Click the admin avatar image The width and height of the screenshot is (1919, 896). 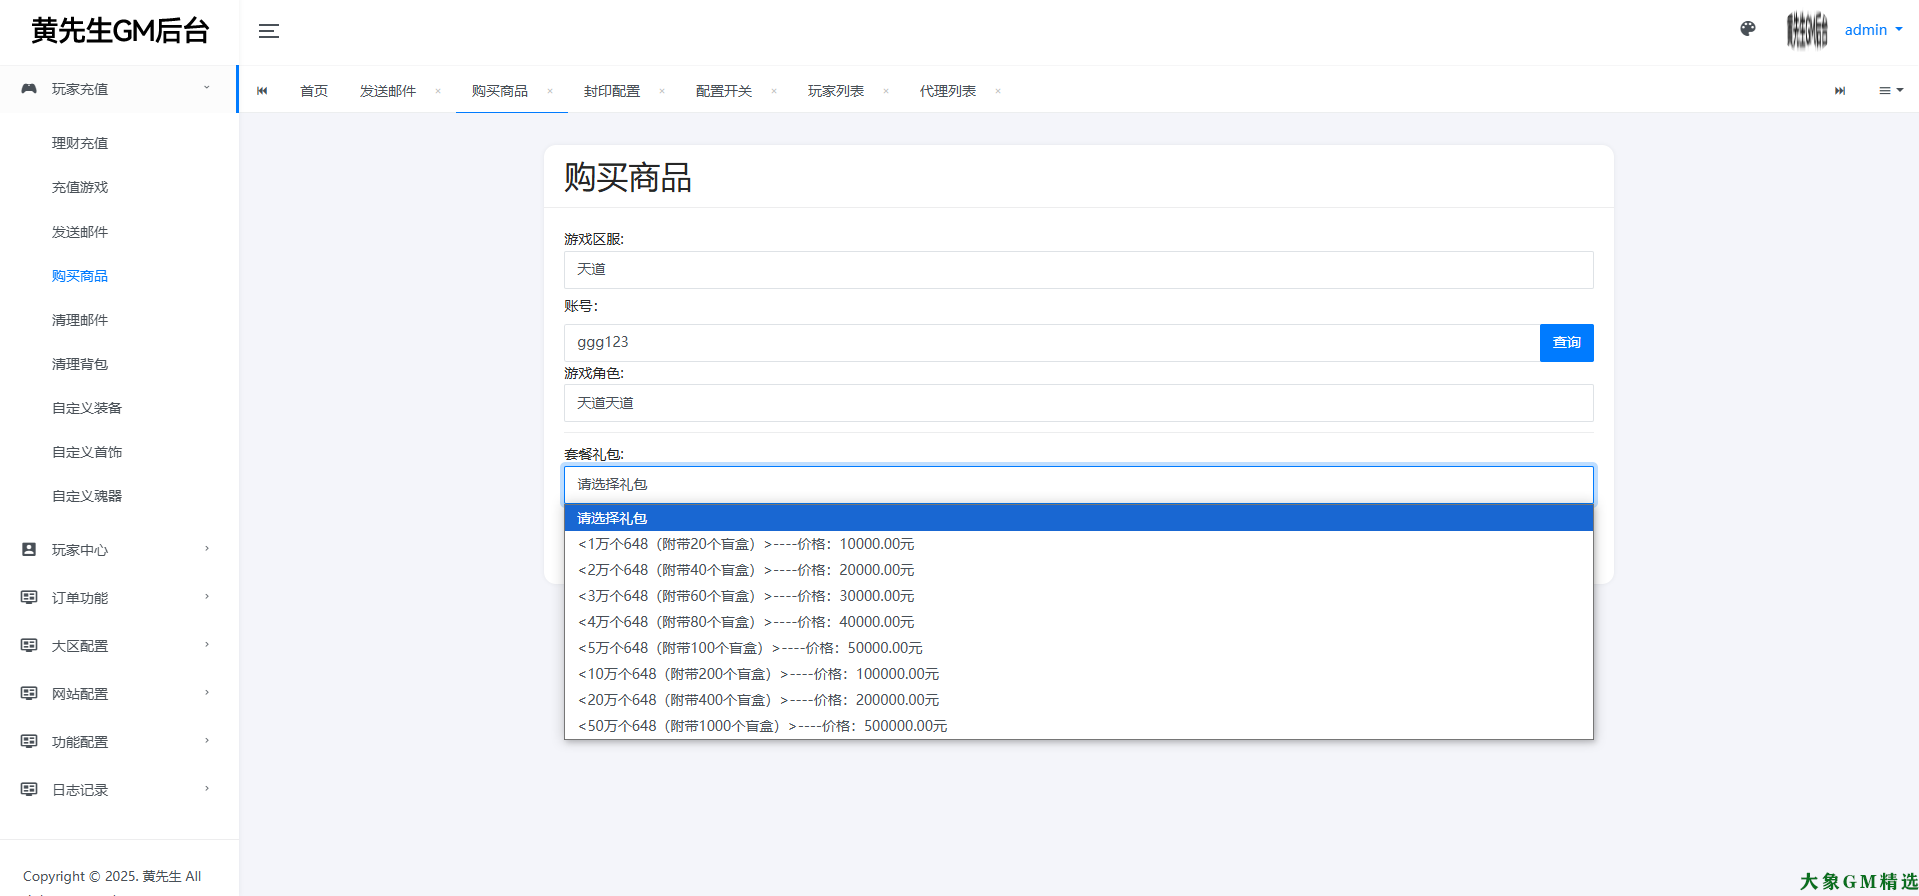coord(1807,30)
